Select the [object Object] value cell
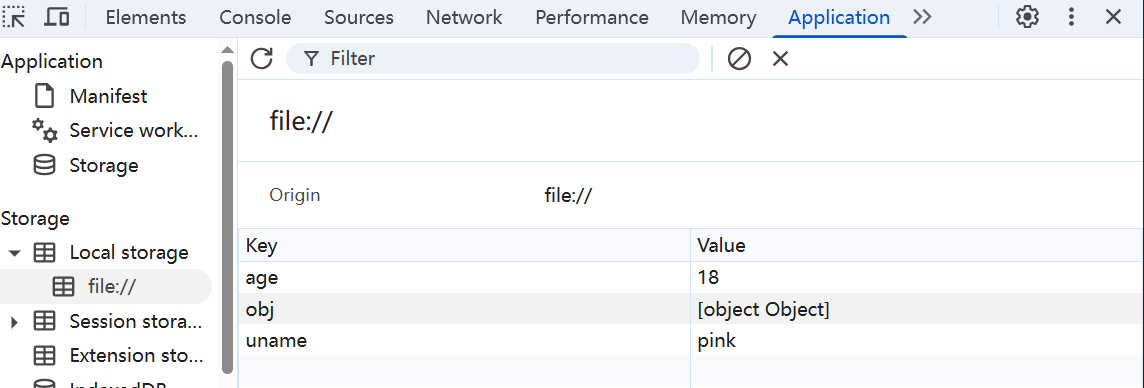 pos(917,309)
